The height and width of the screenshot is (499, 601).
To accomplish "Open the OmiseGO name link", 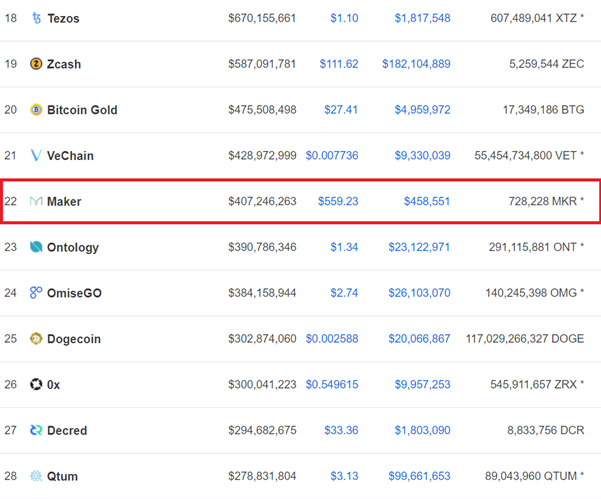I will 74,293.
